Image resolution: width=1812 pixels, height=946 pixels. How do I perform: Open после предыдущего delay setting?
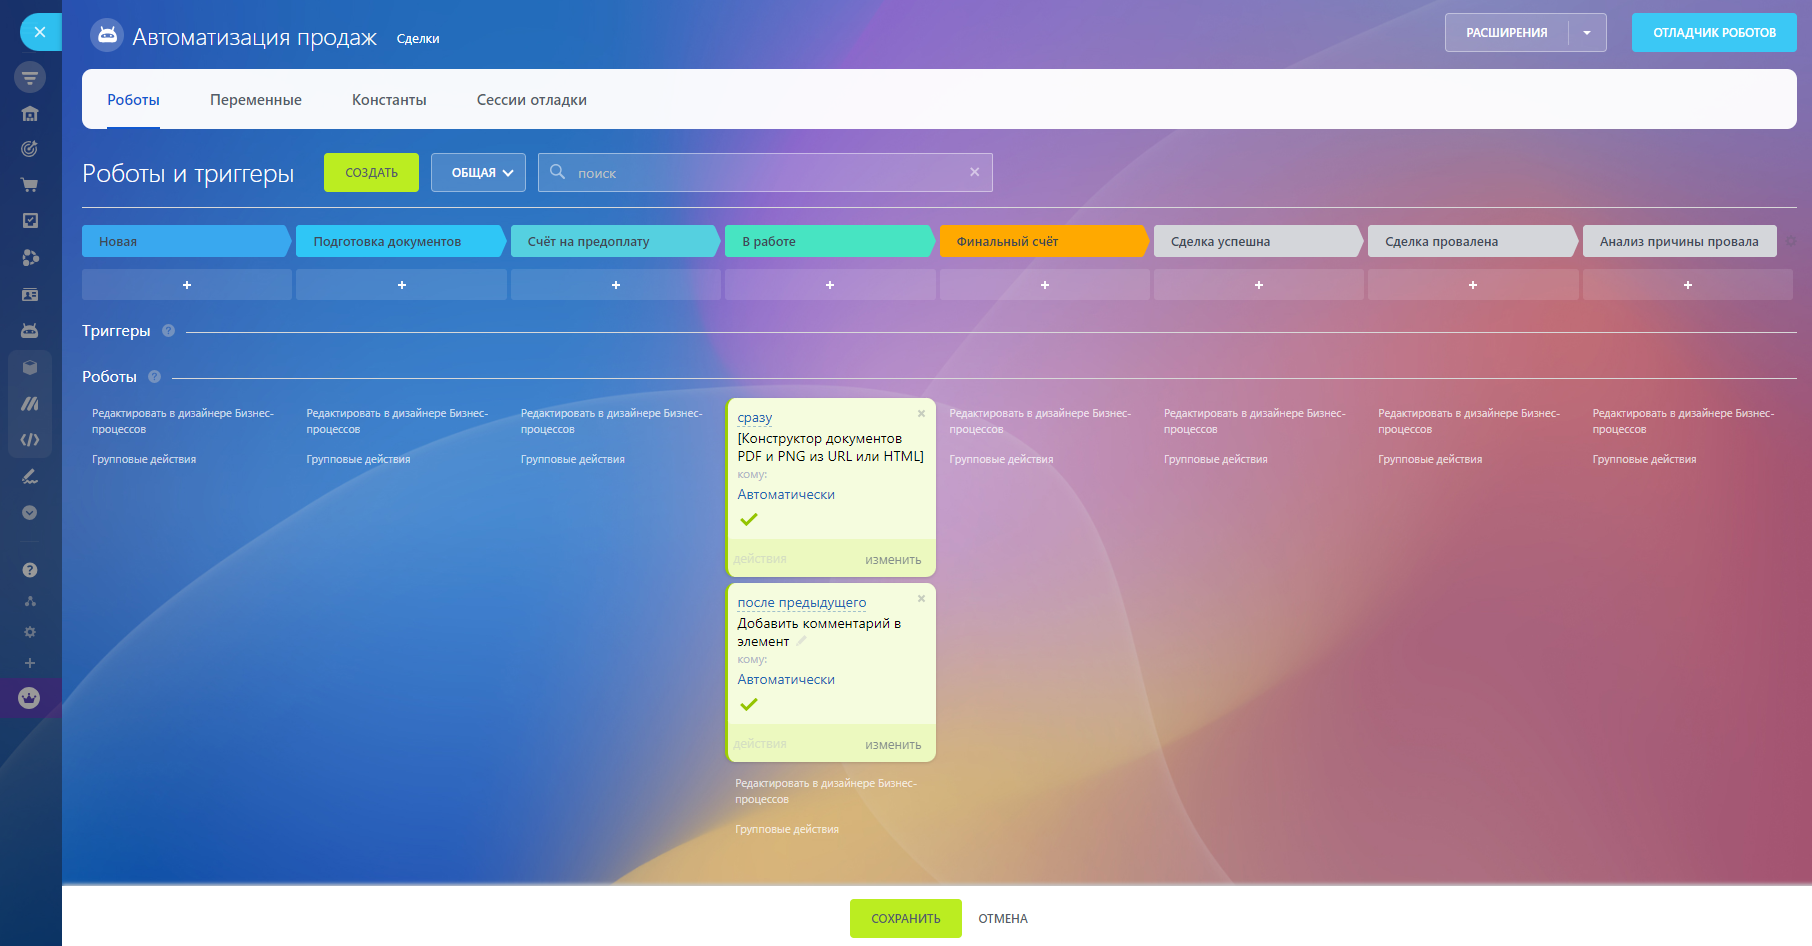pyautogui.click(x=802, y=603)
